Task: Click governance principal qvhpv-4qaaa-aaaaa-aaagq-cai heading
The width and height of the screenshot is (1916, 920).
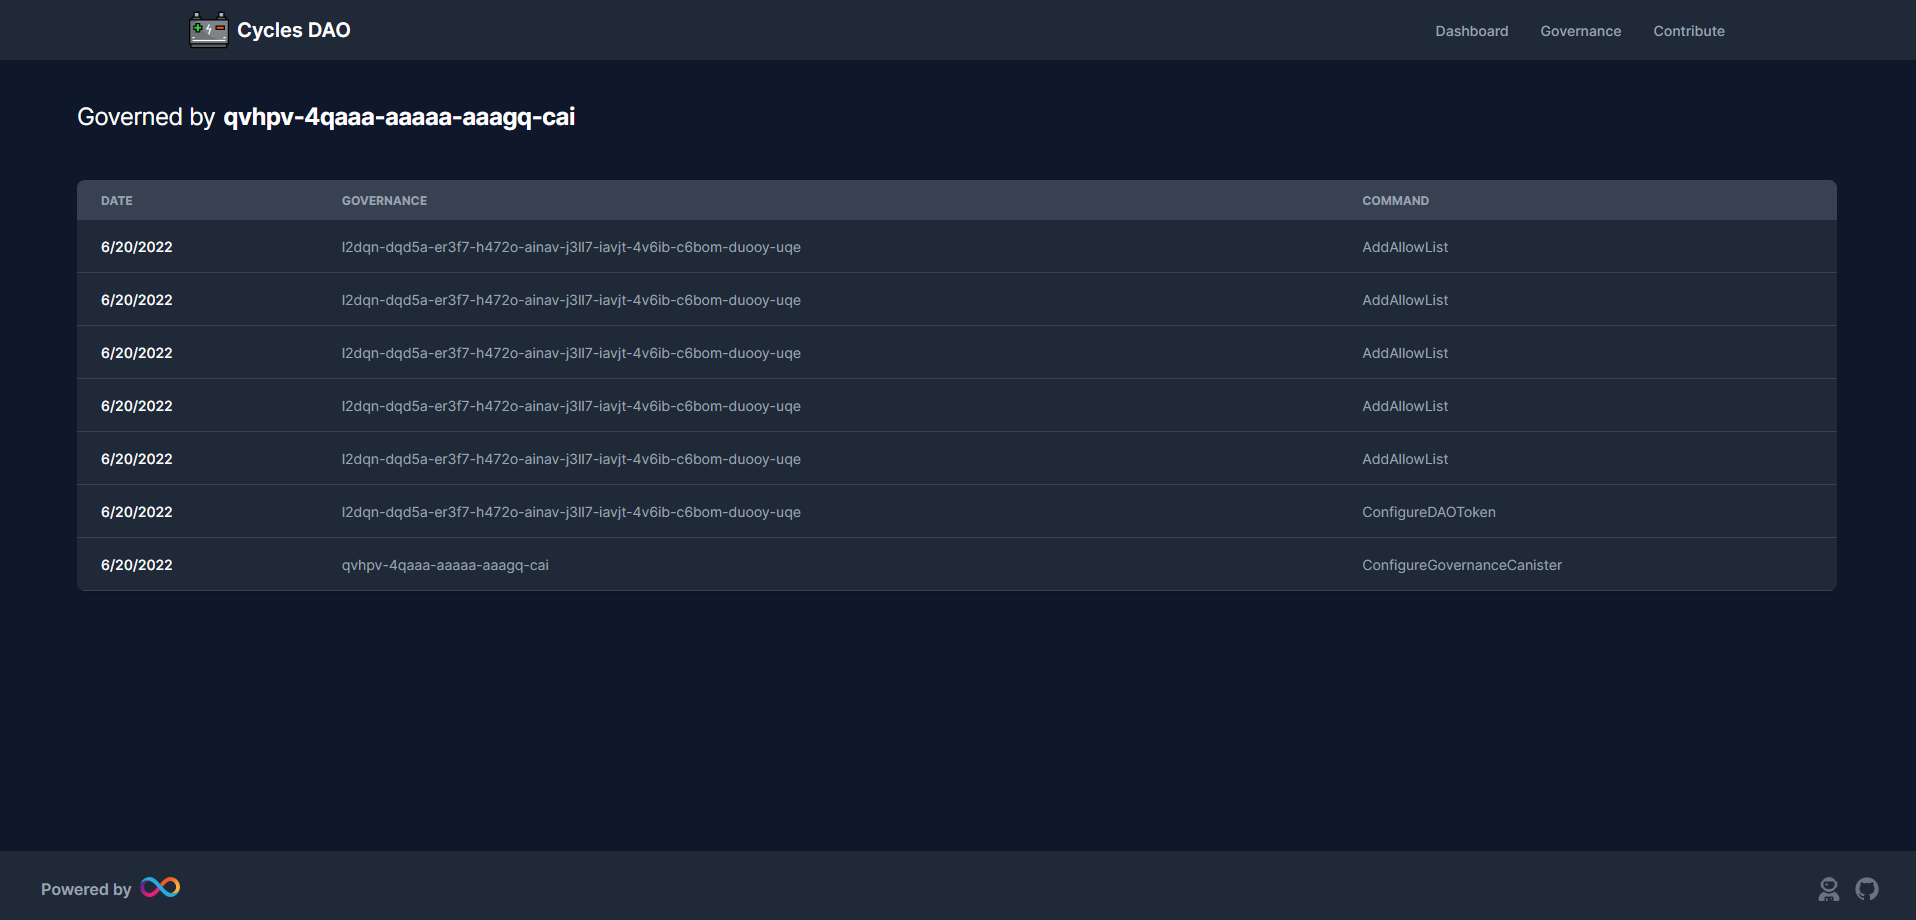Action: (400, 117)
